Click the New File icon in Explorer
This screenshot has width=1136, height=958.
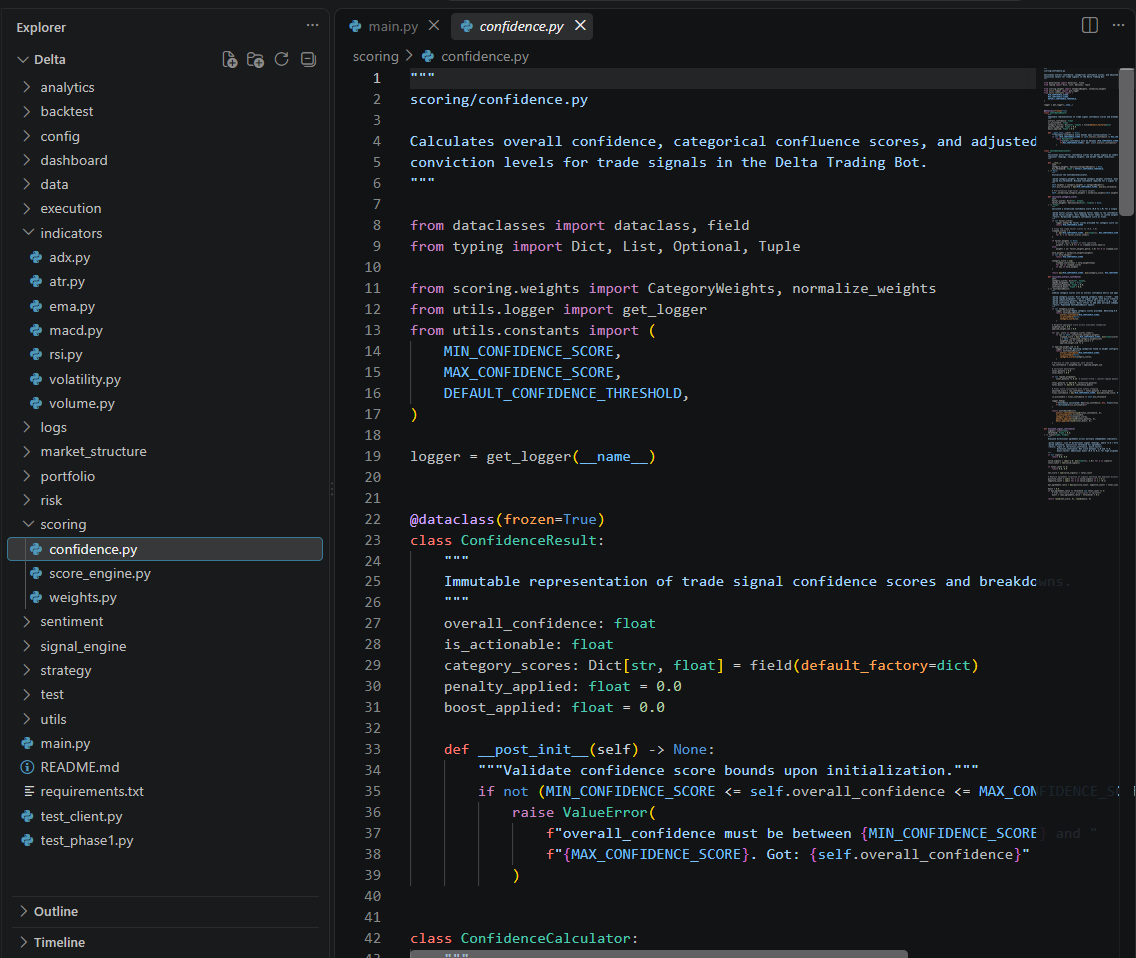click(230, 59)
